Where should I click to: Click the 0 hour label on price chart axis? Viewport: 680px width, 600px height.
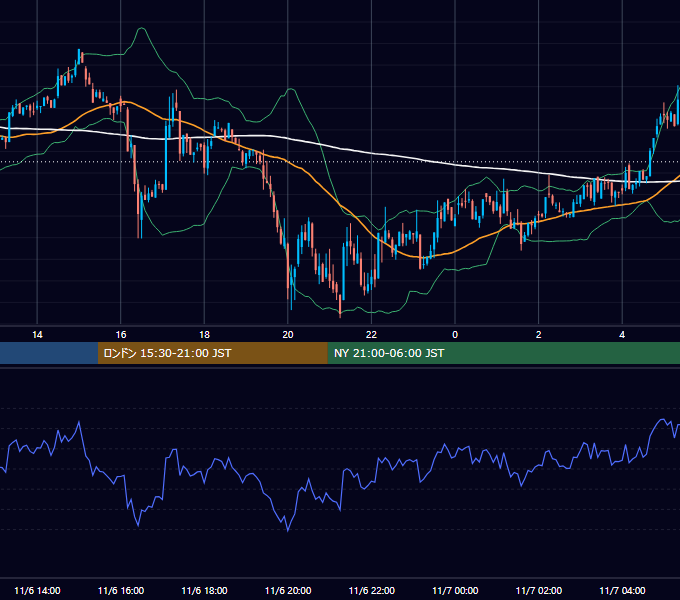click(x=455, y=335)
